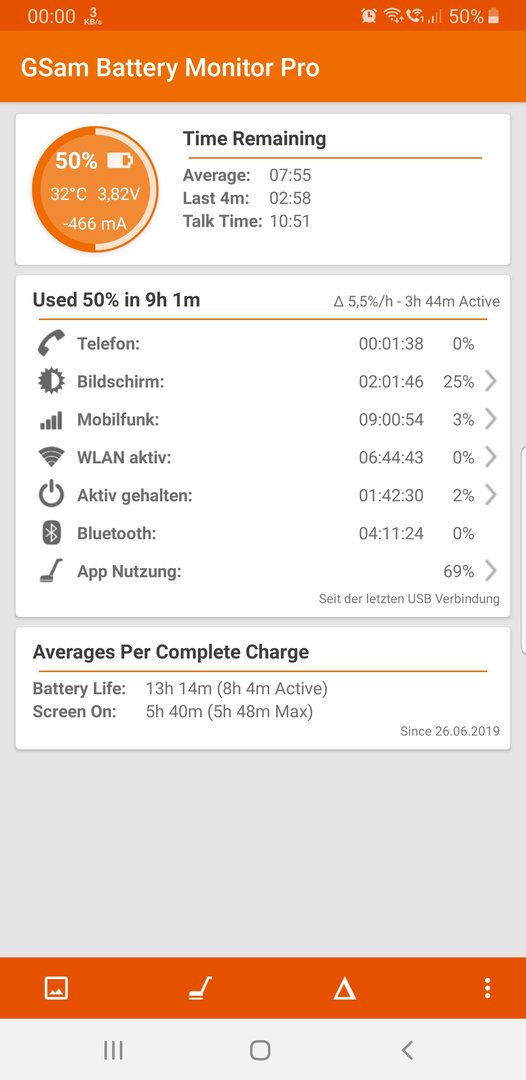Tap the circular battery gauge showing 50%
The height and width of the screenshot is (1080, 526).
95,189
